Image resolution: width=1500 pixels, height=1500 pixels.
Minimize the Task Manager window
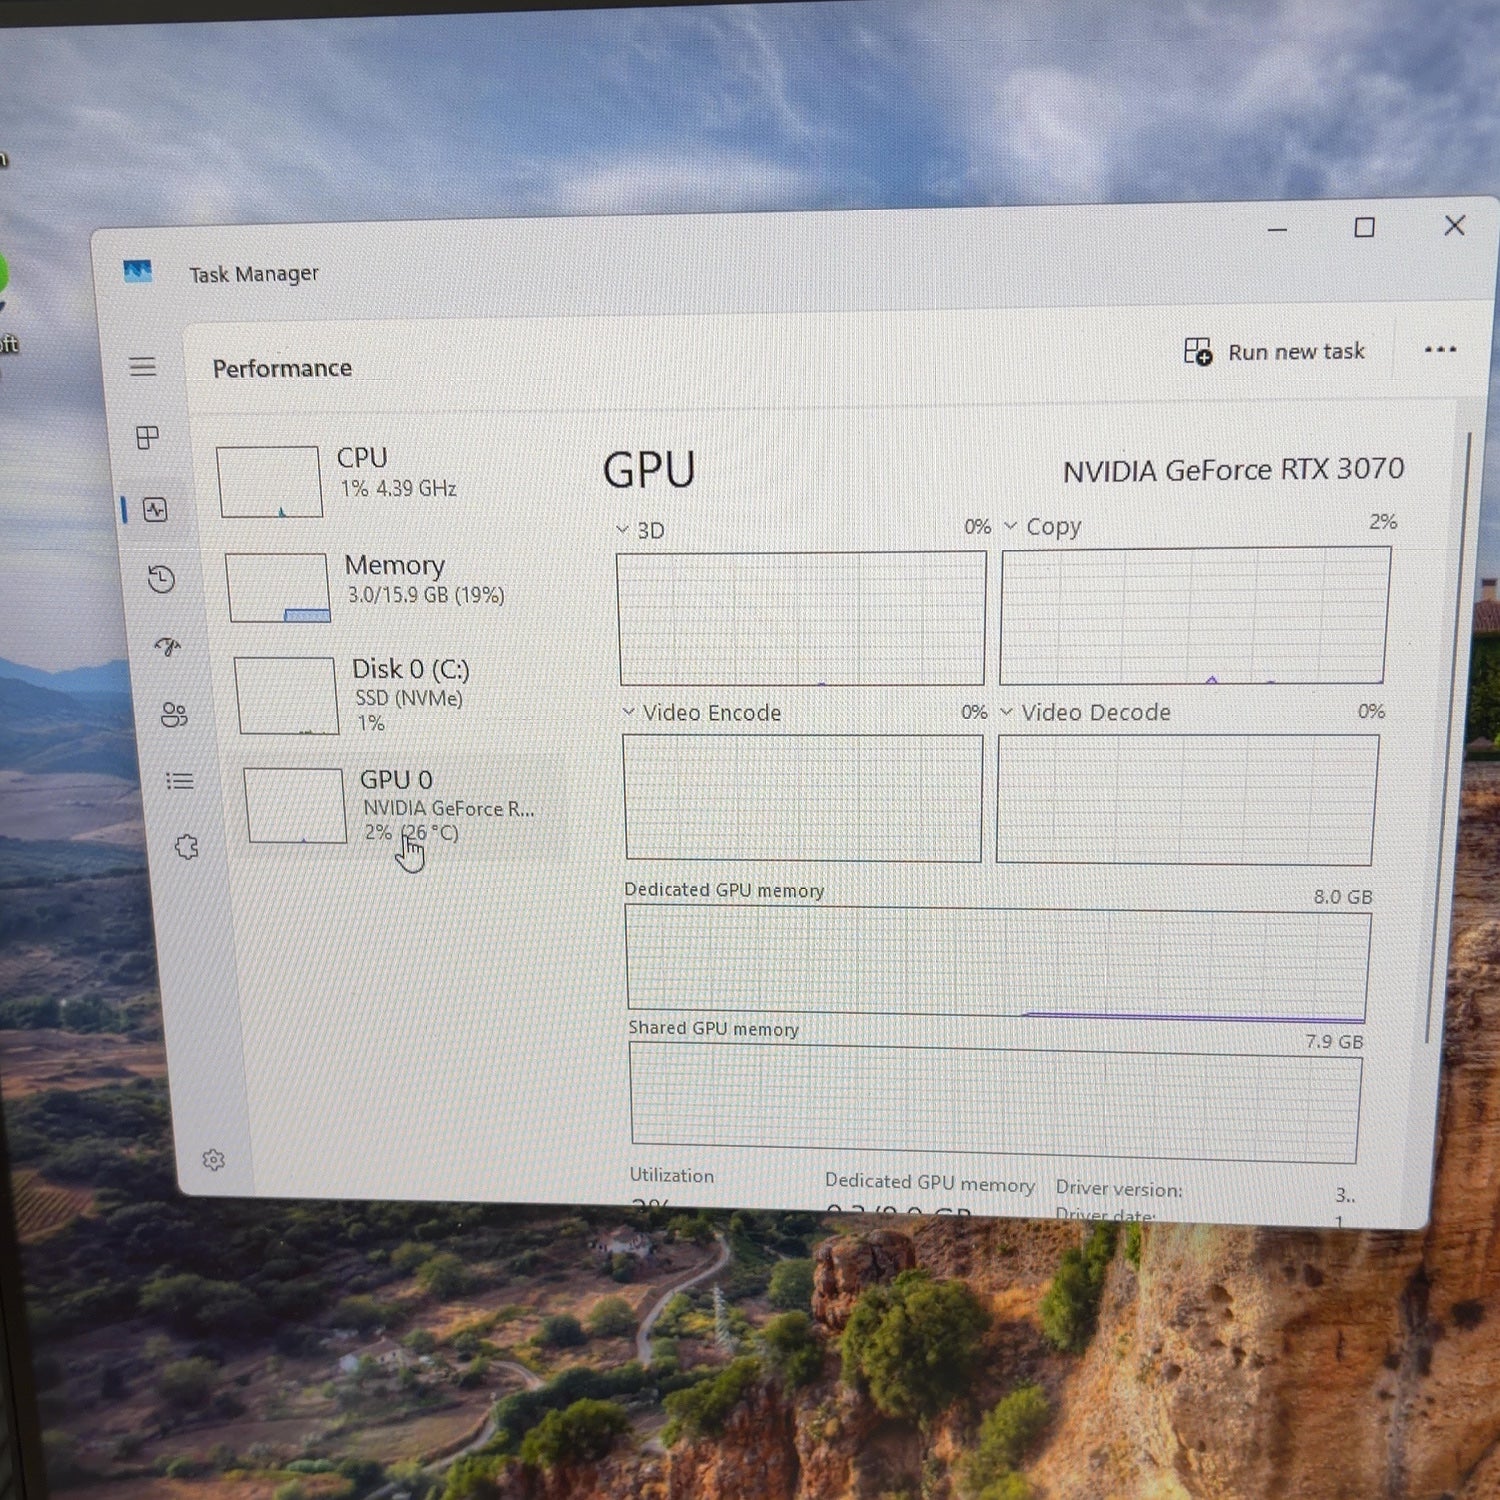click(1277, 230)
